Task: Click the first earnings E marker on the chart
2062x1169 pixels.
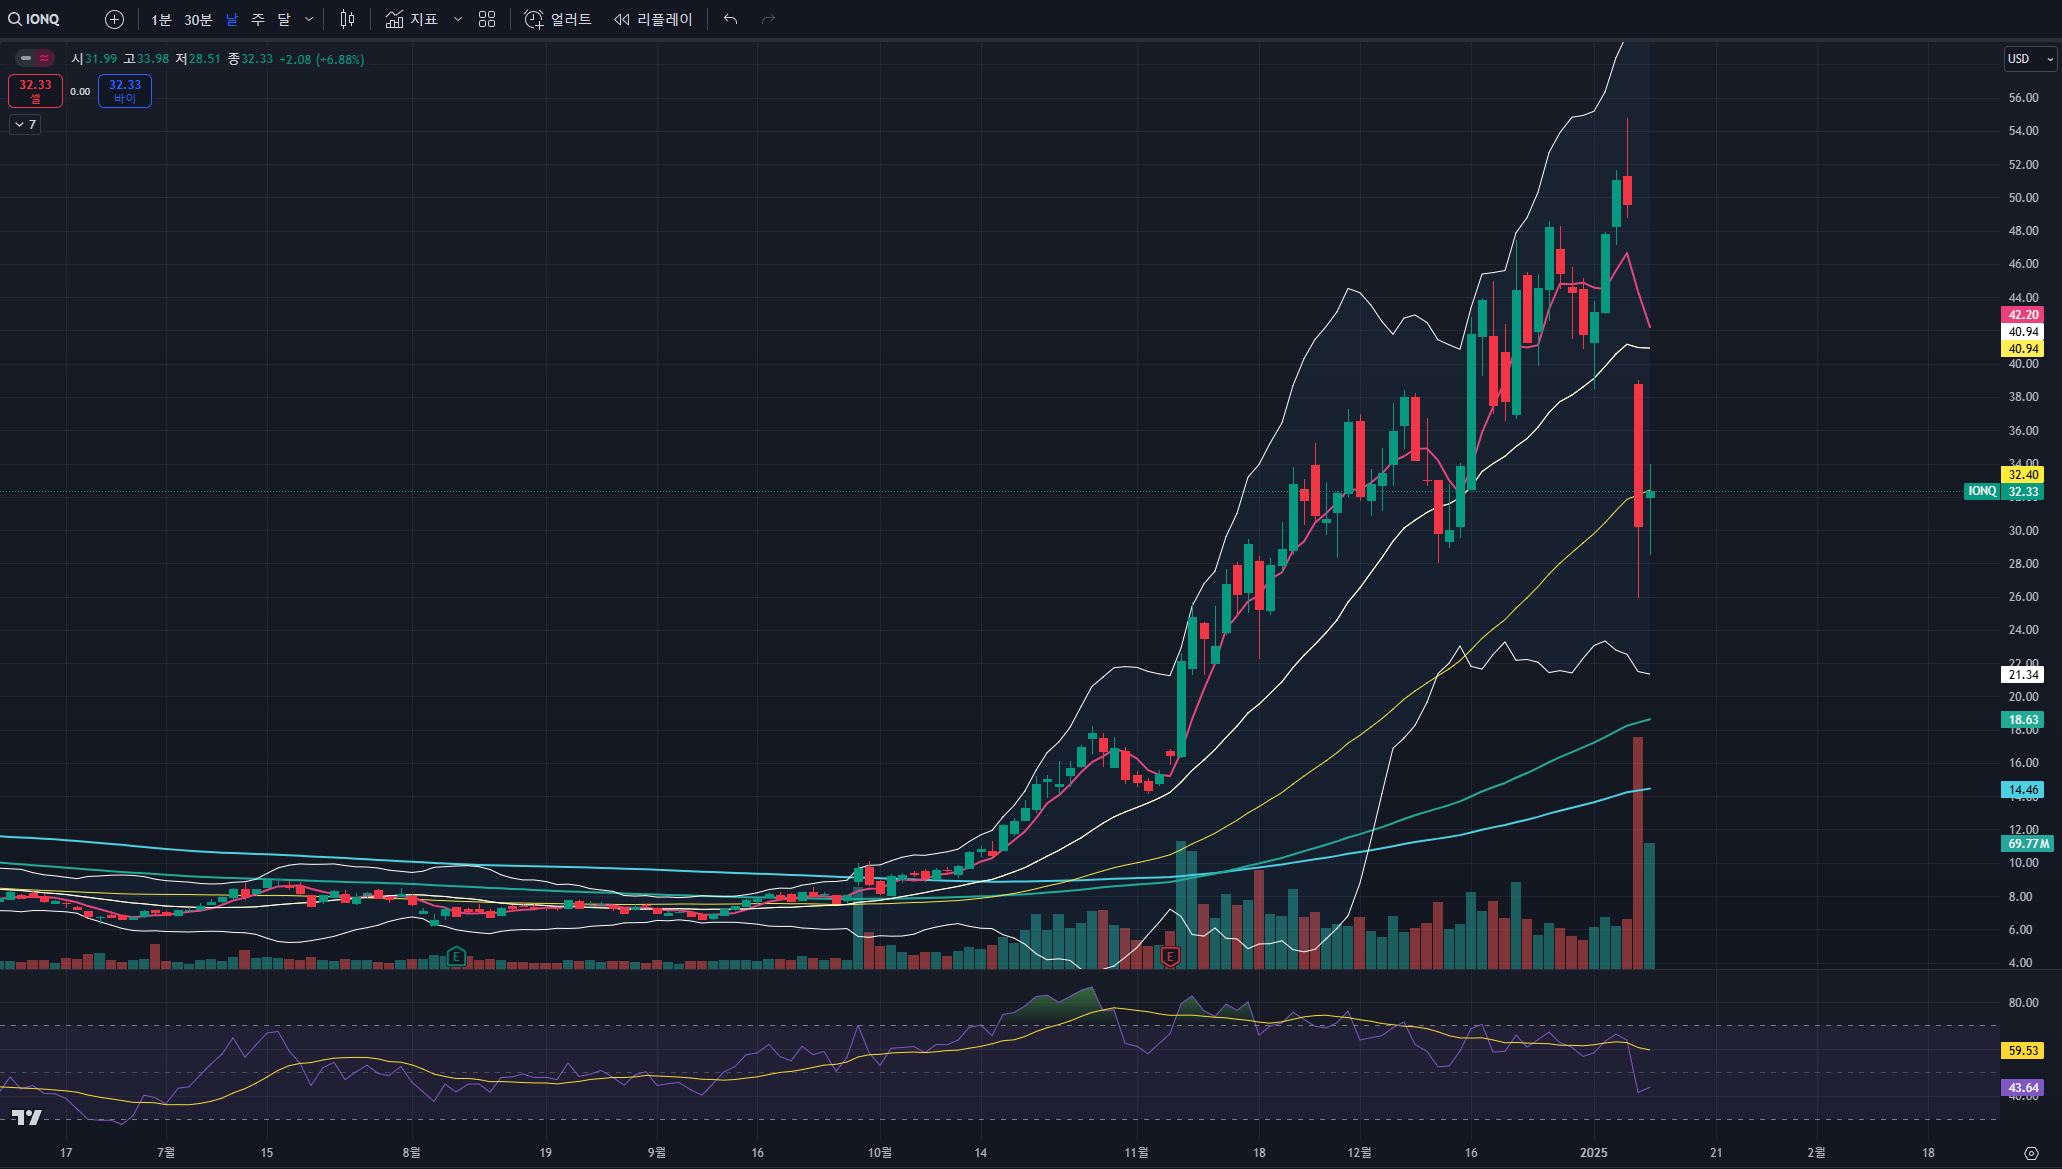Action: point(456,956)
